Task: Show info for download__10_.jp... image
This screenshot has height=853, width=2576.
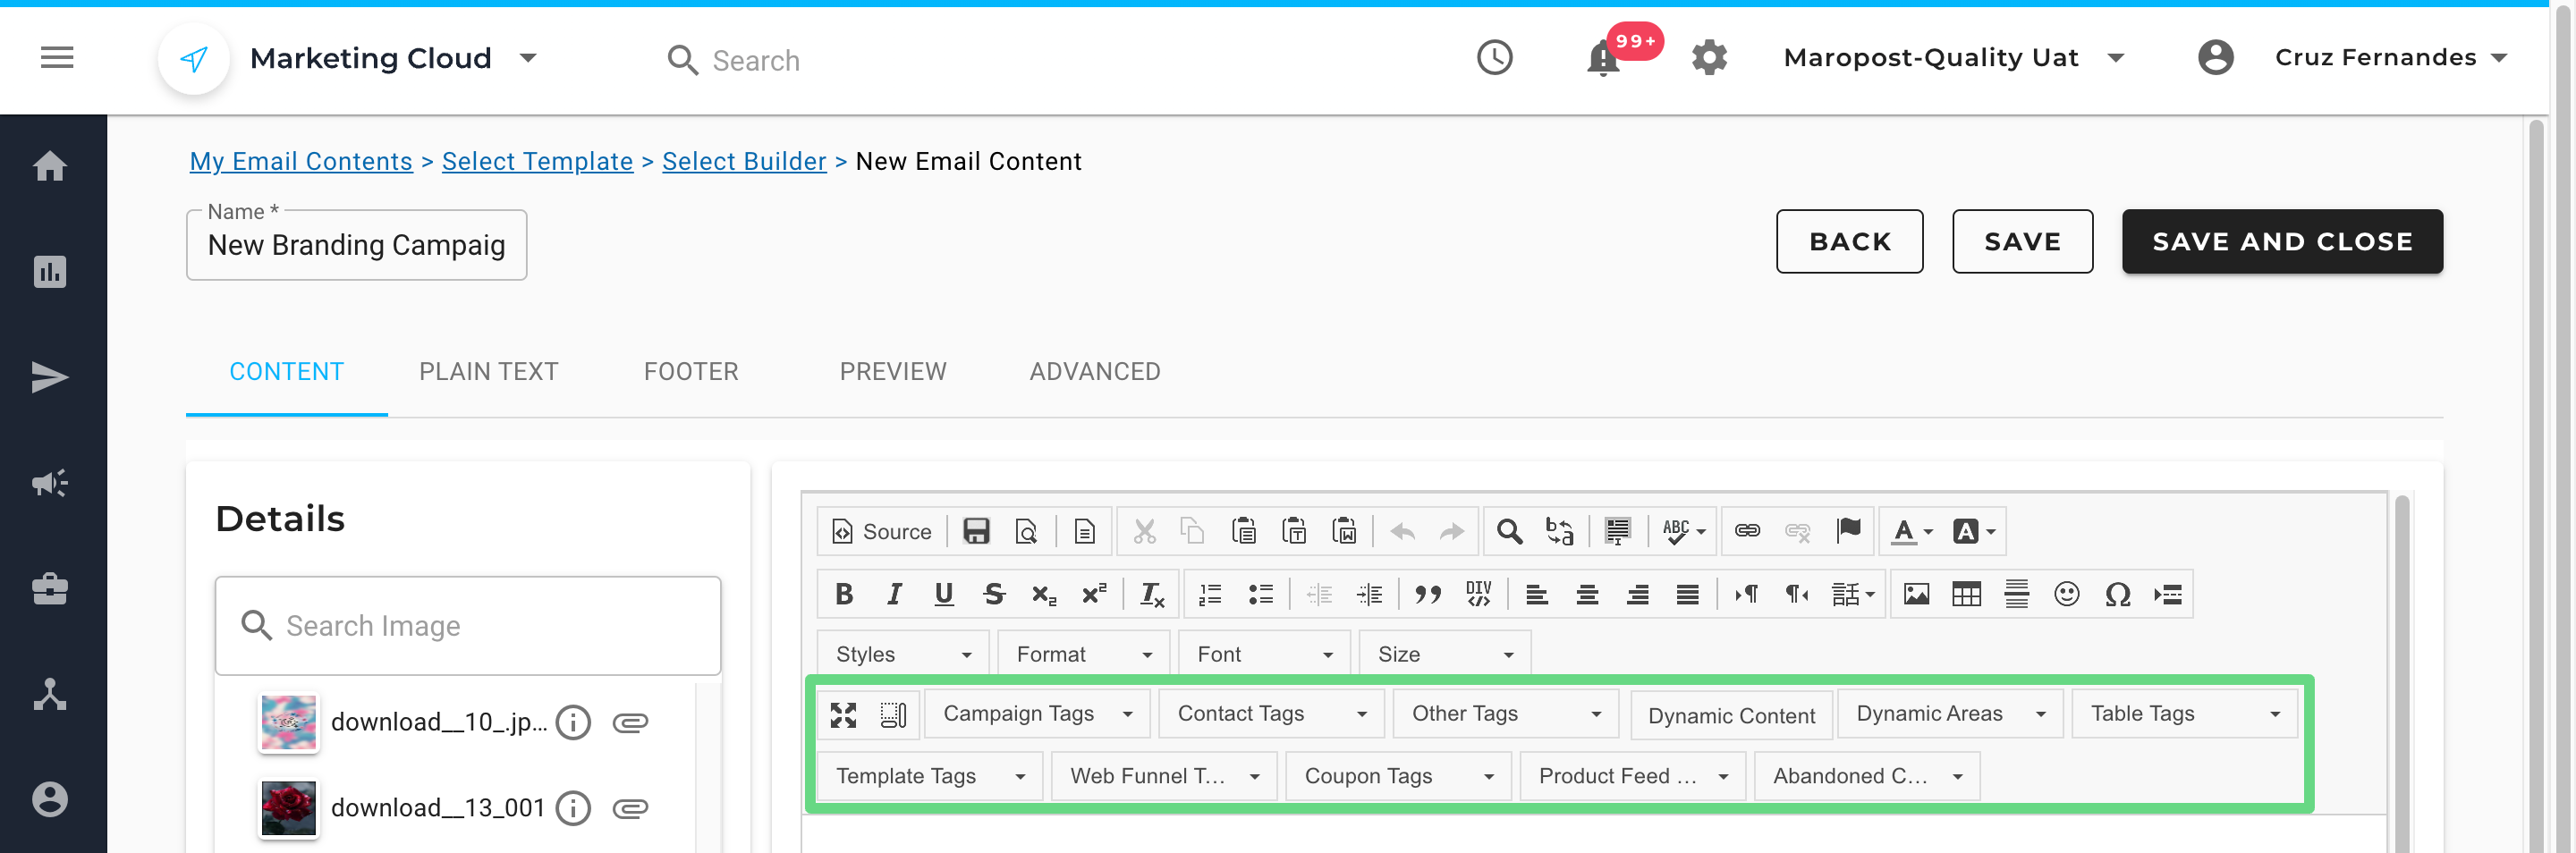Action: click(573, 723)
